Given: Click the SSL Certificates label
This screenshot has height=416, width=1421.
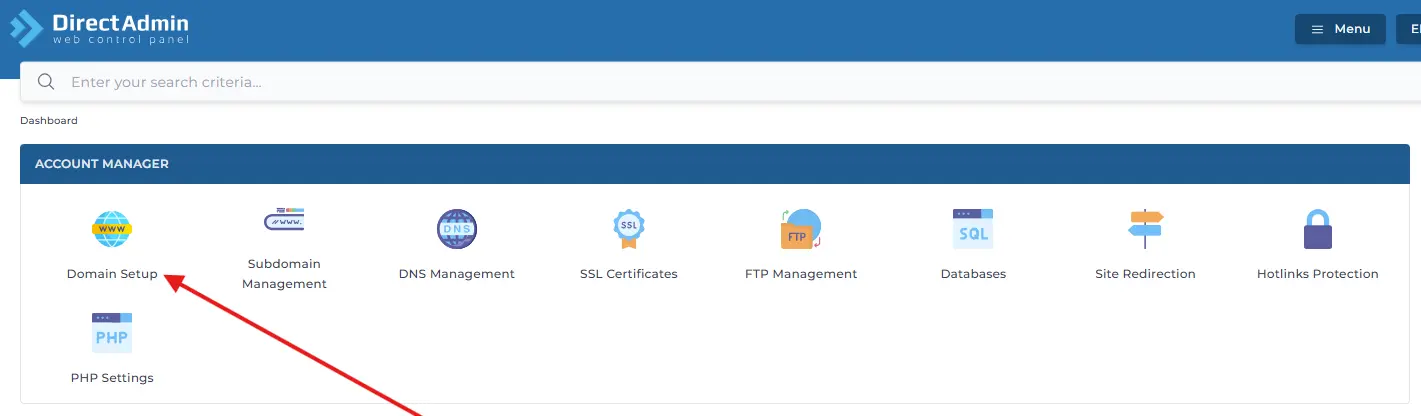Looking at the screenshot, I should tap(629, 274).
